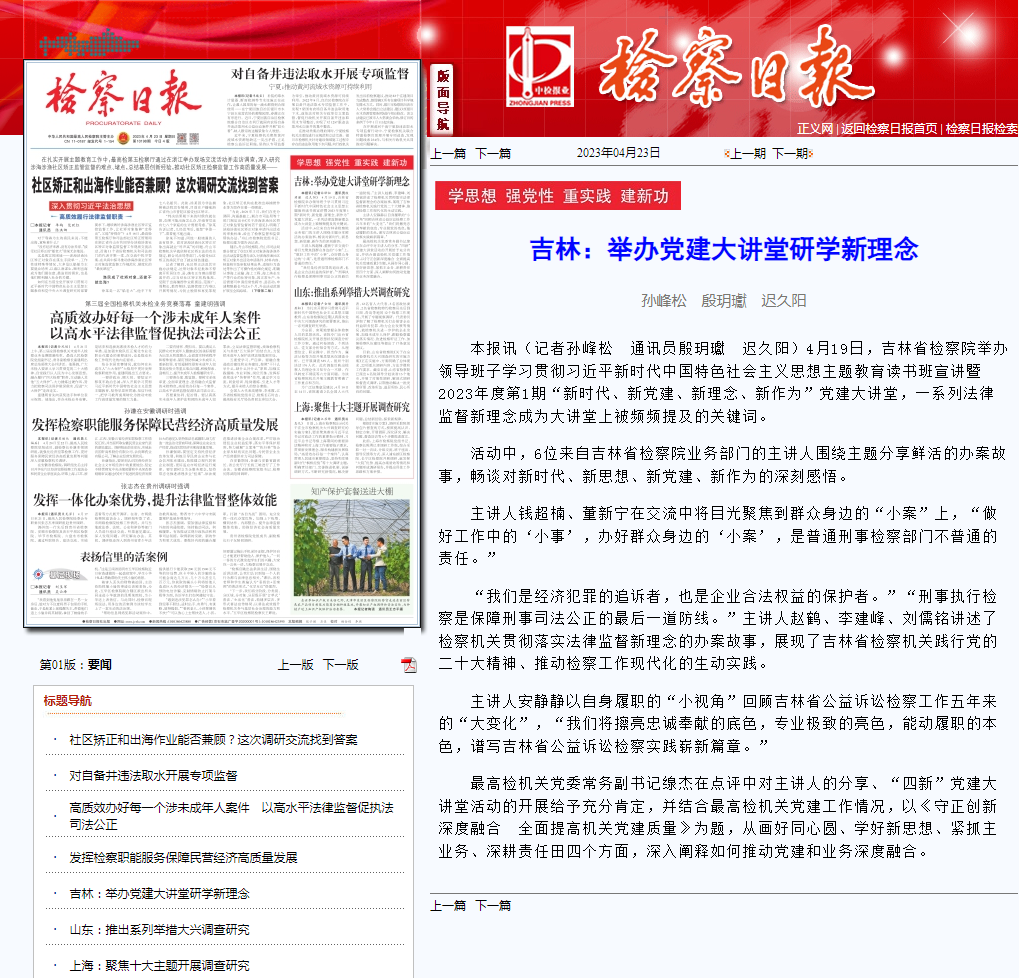Go to previous page 上一版
This screenshot has height=978, width=1019.
[295, 664]
